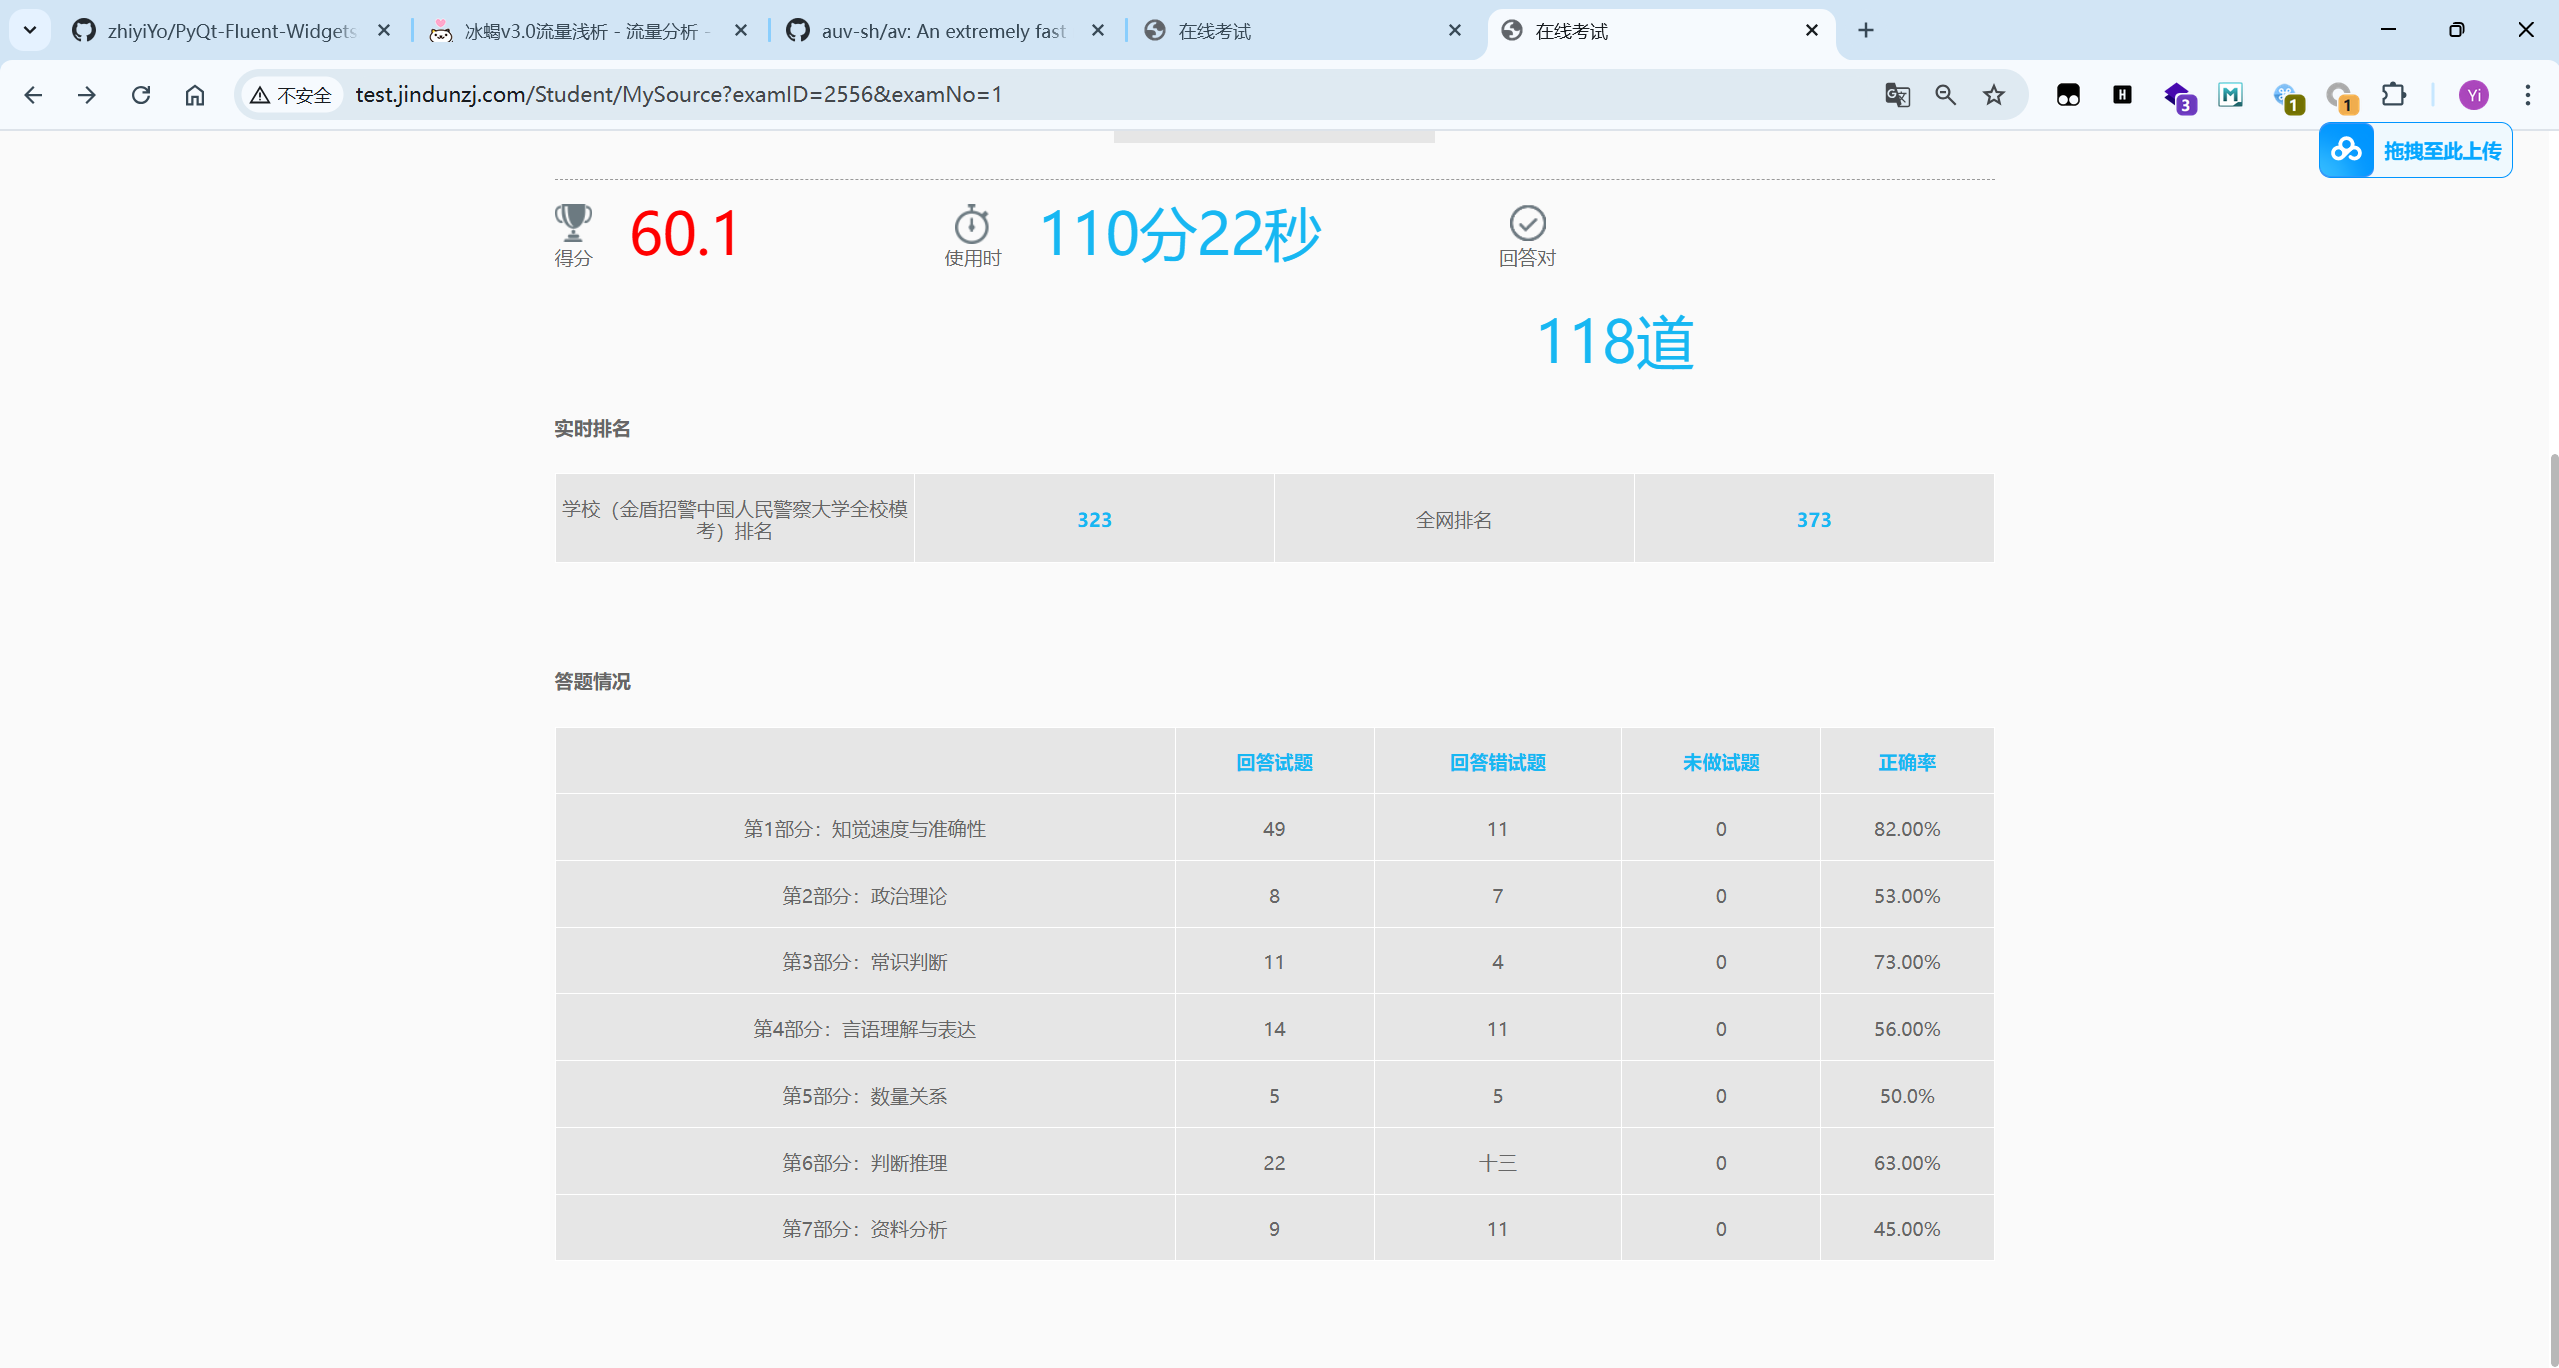Go to the browser home page
This screenshot has width=2559, height=1368.
pyautogui.click(x=195, y=95)
